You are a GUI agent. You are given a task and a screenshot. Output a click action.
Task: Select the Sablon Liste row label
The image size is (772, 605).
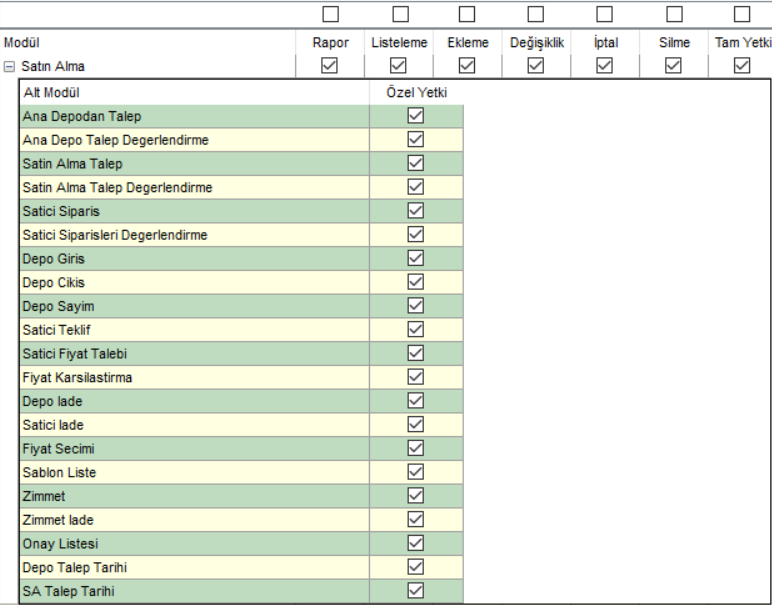pos(59,473)
